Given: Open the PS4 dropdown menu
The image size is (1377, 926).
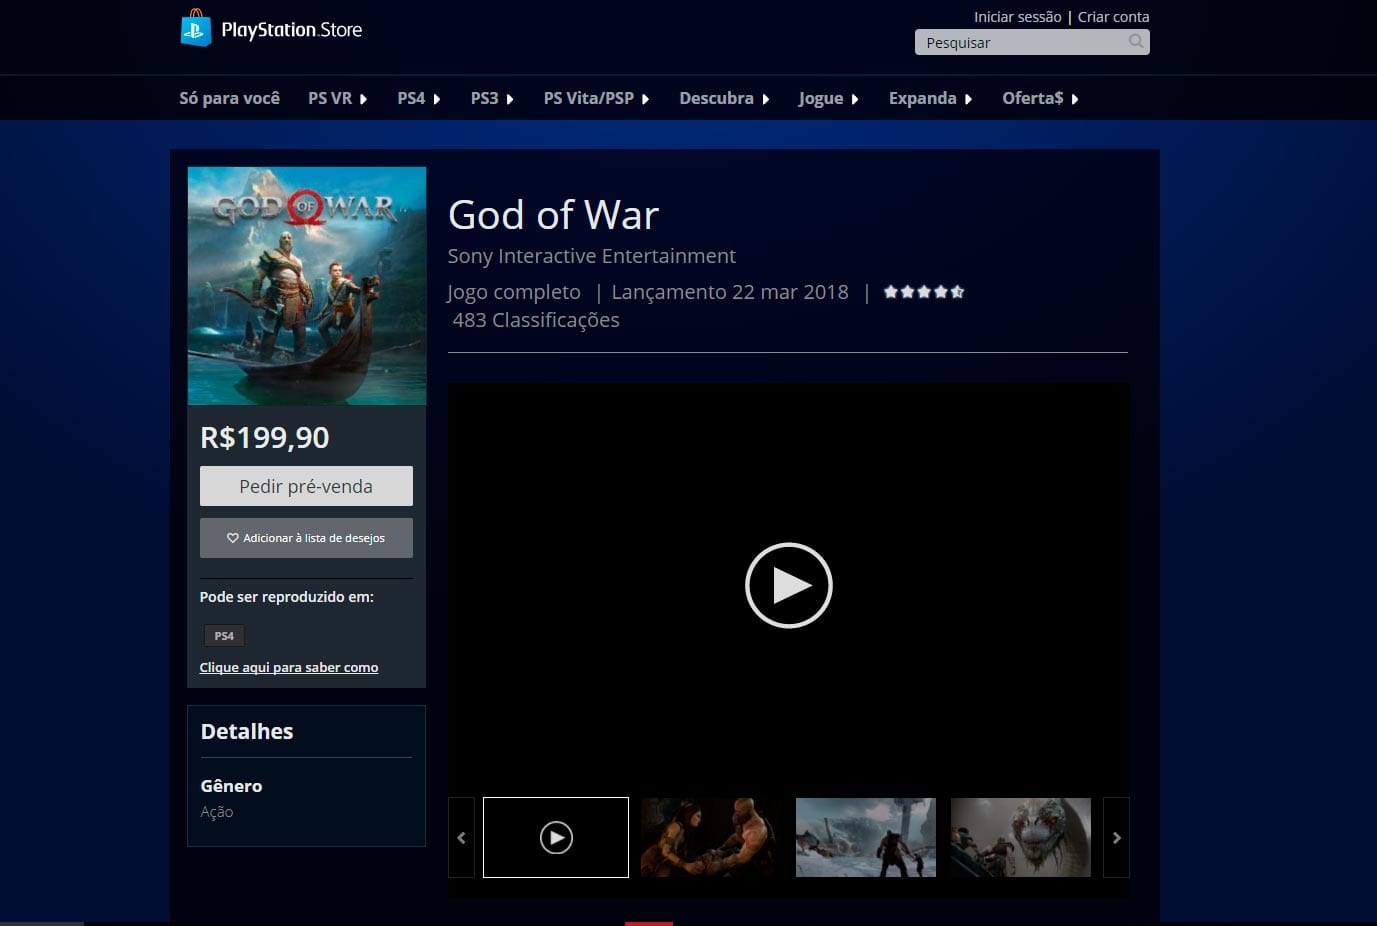Looking at the screenshot, I should pos(418,98).
